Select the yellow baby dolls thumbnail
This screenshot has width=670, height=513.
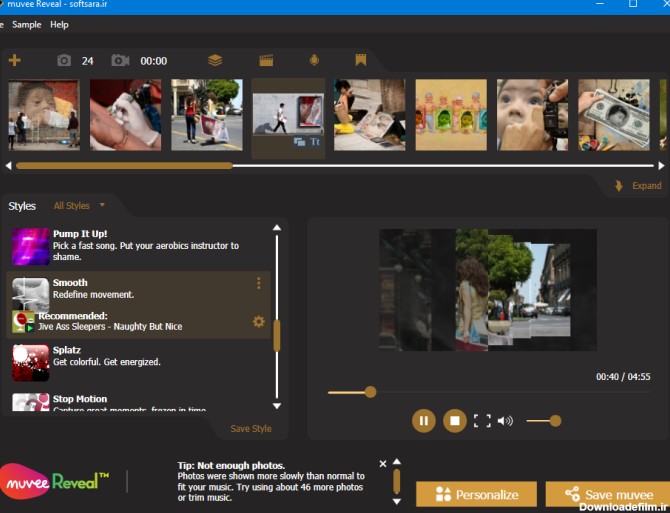451,115
